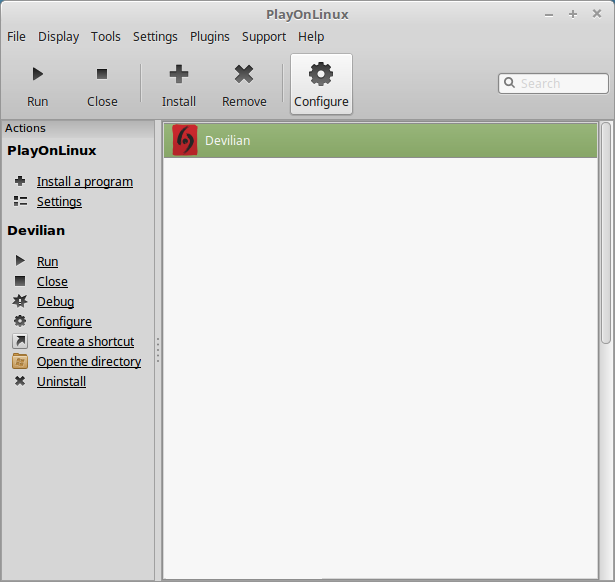Click the bug icon beside Debug
The width and height of the screenshot is (615, 582).
[x=20, y=301]
